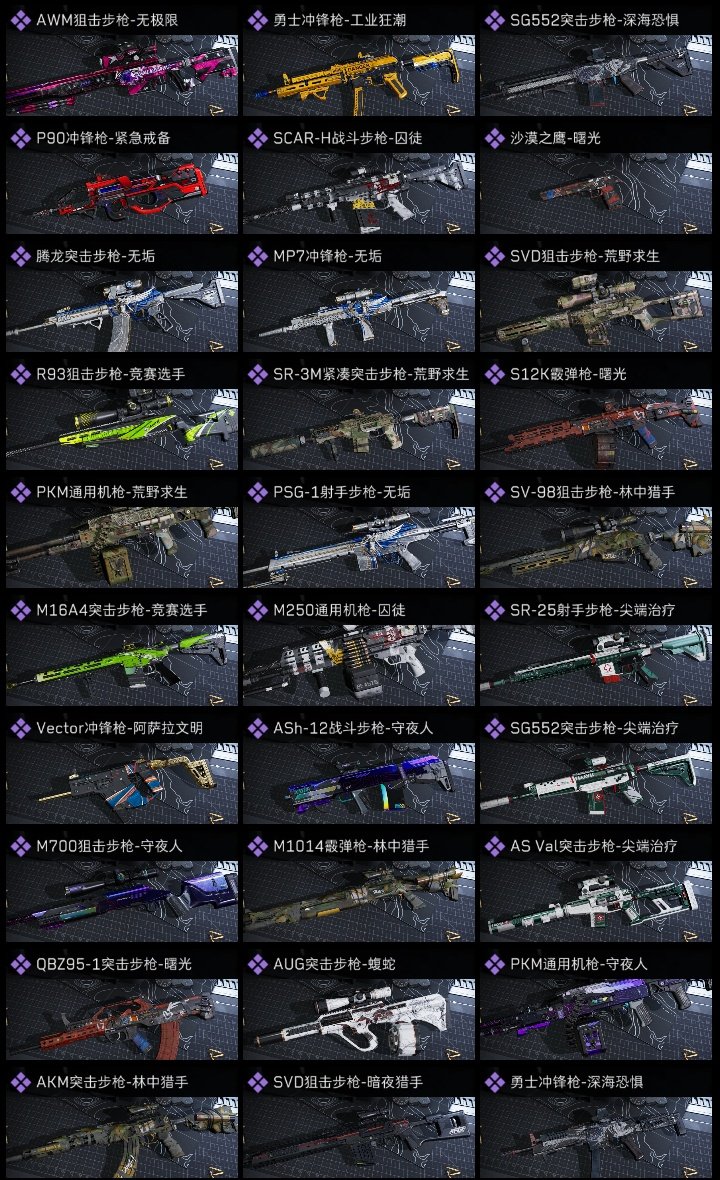
Task: Click the SG552突击步枪-深海恐惧 title
Action: [x=594, y=20]
